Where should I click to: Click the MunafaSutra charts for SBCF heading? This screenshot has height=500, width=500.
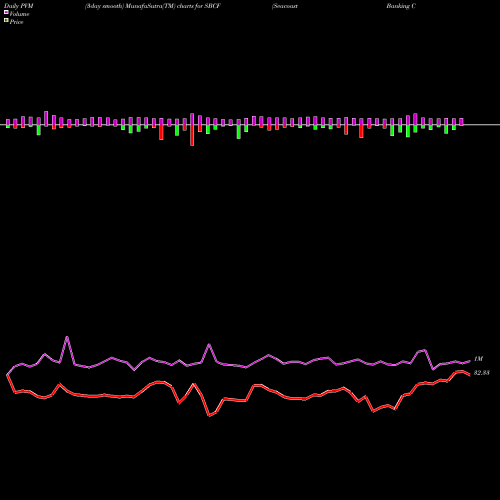click(x=153, y=6)
